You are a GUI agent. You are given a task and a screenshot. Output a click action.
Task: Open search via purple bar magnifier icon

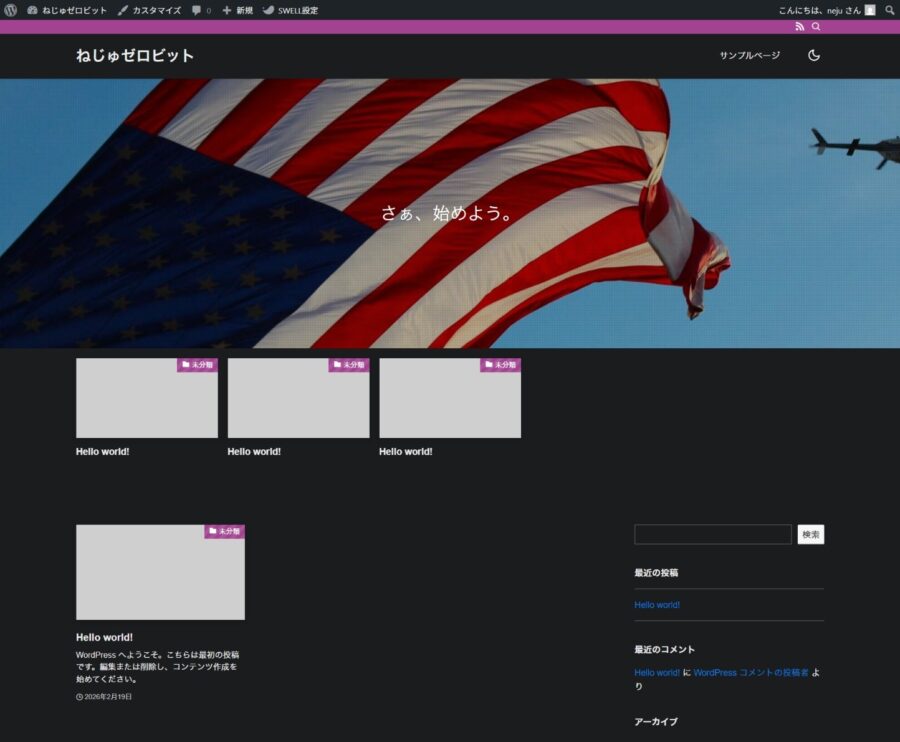pos(816,27)
